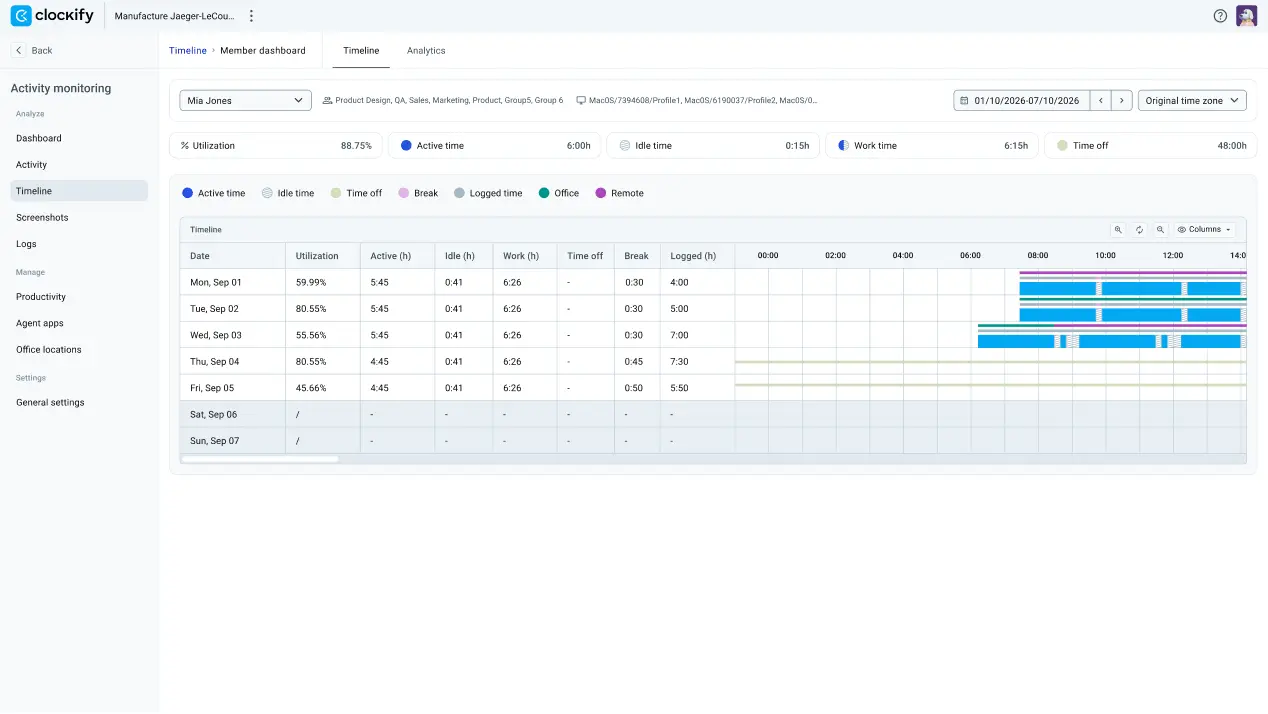Reset the timeline zoom

click(x=1139, y=230)
